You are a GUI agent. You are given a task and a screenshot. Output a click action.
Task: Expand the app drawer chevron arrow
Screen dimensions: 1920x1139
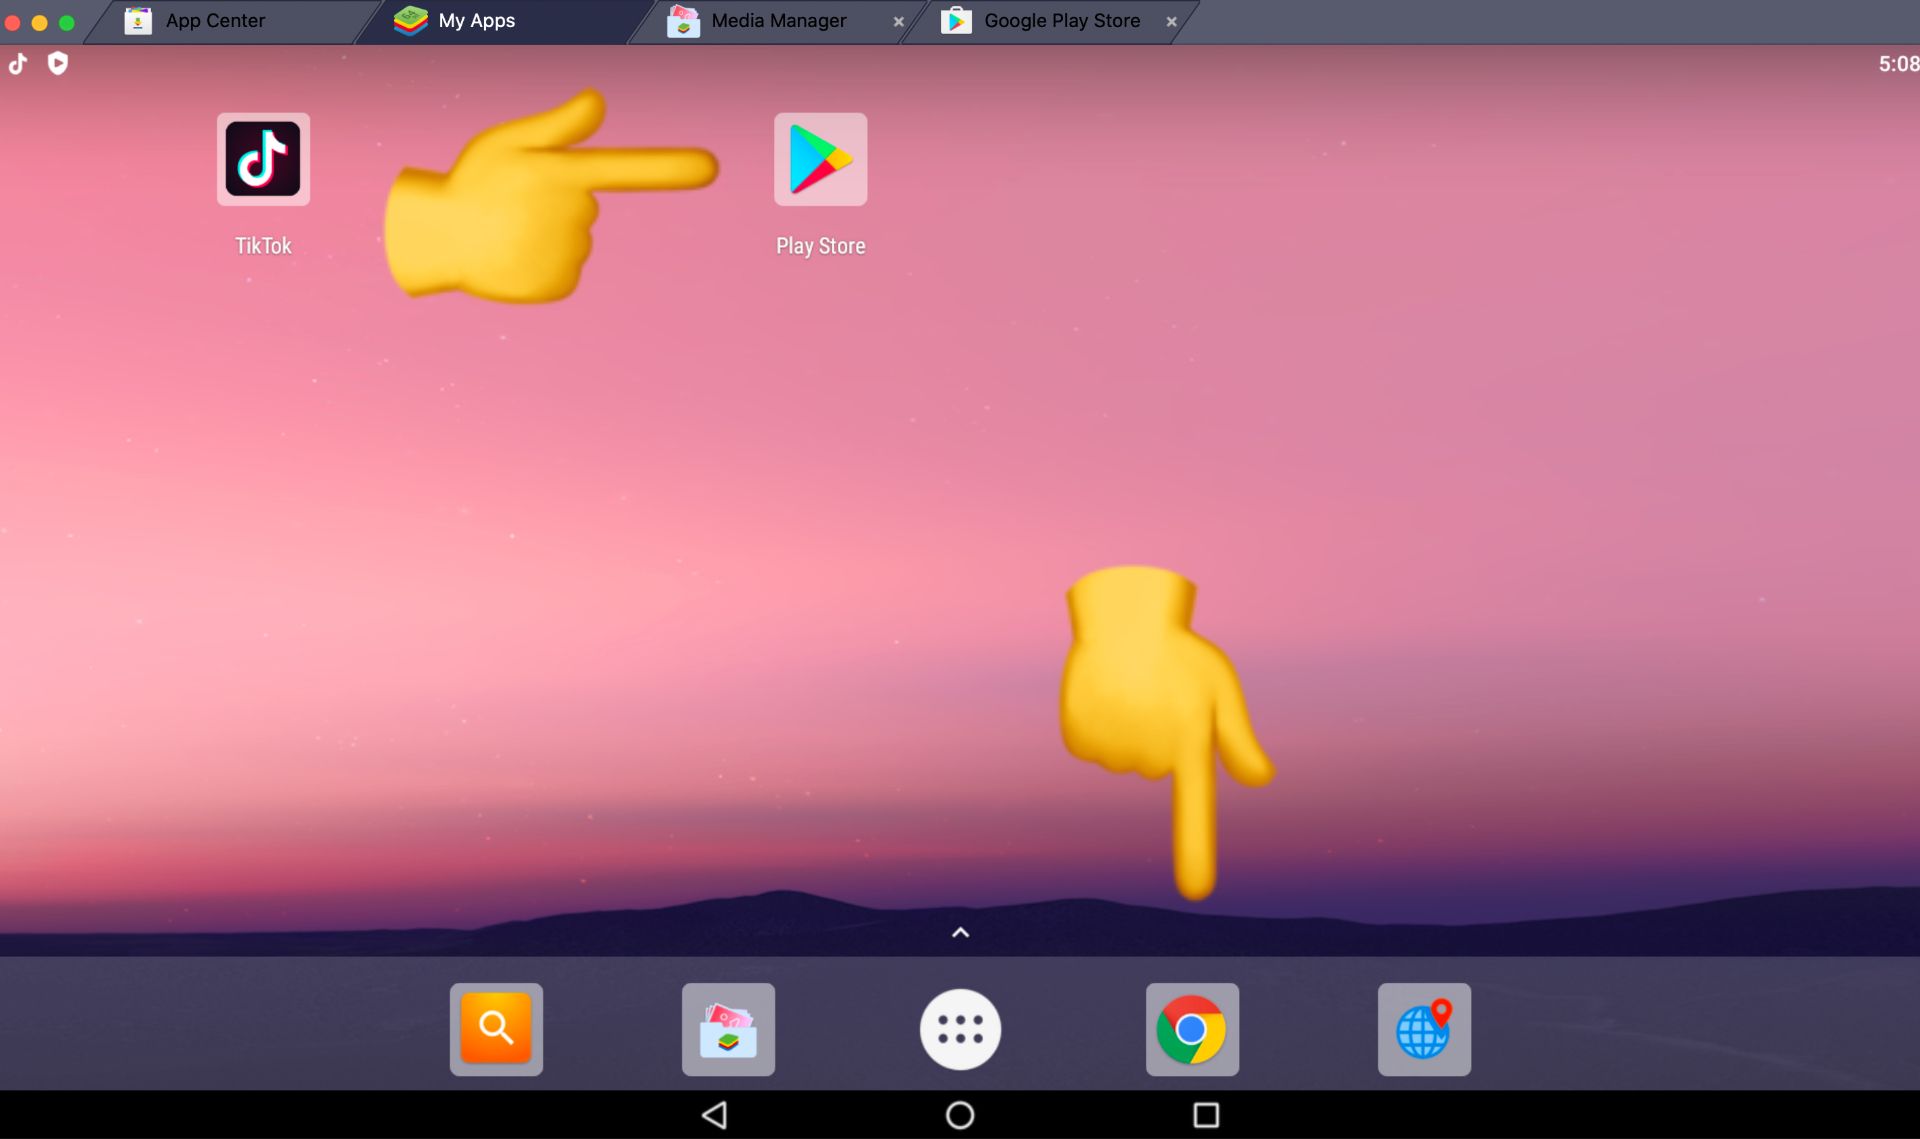coord(960,932)
